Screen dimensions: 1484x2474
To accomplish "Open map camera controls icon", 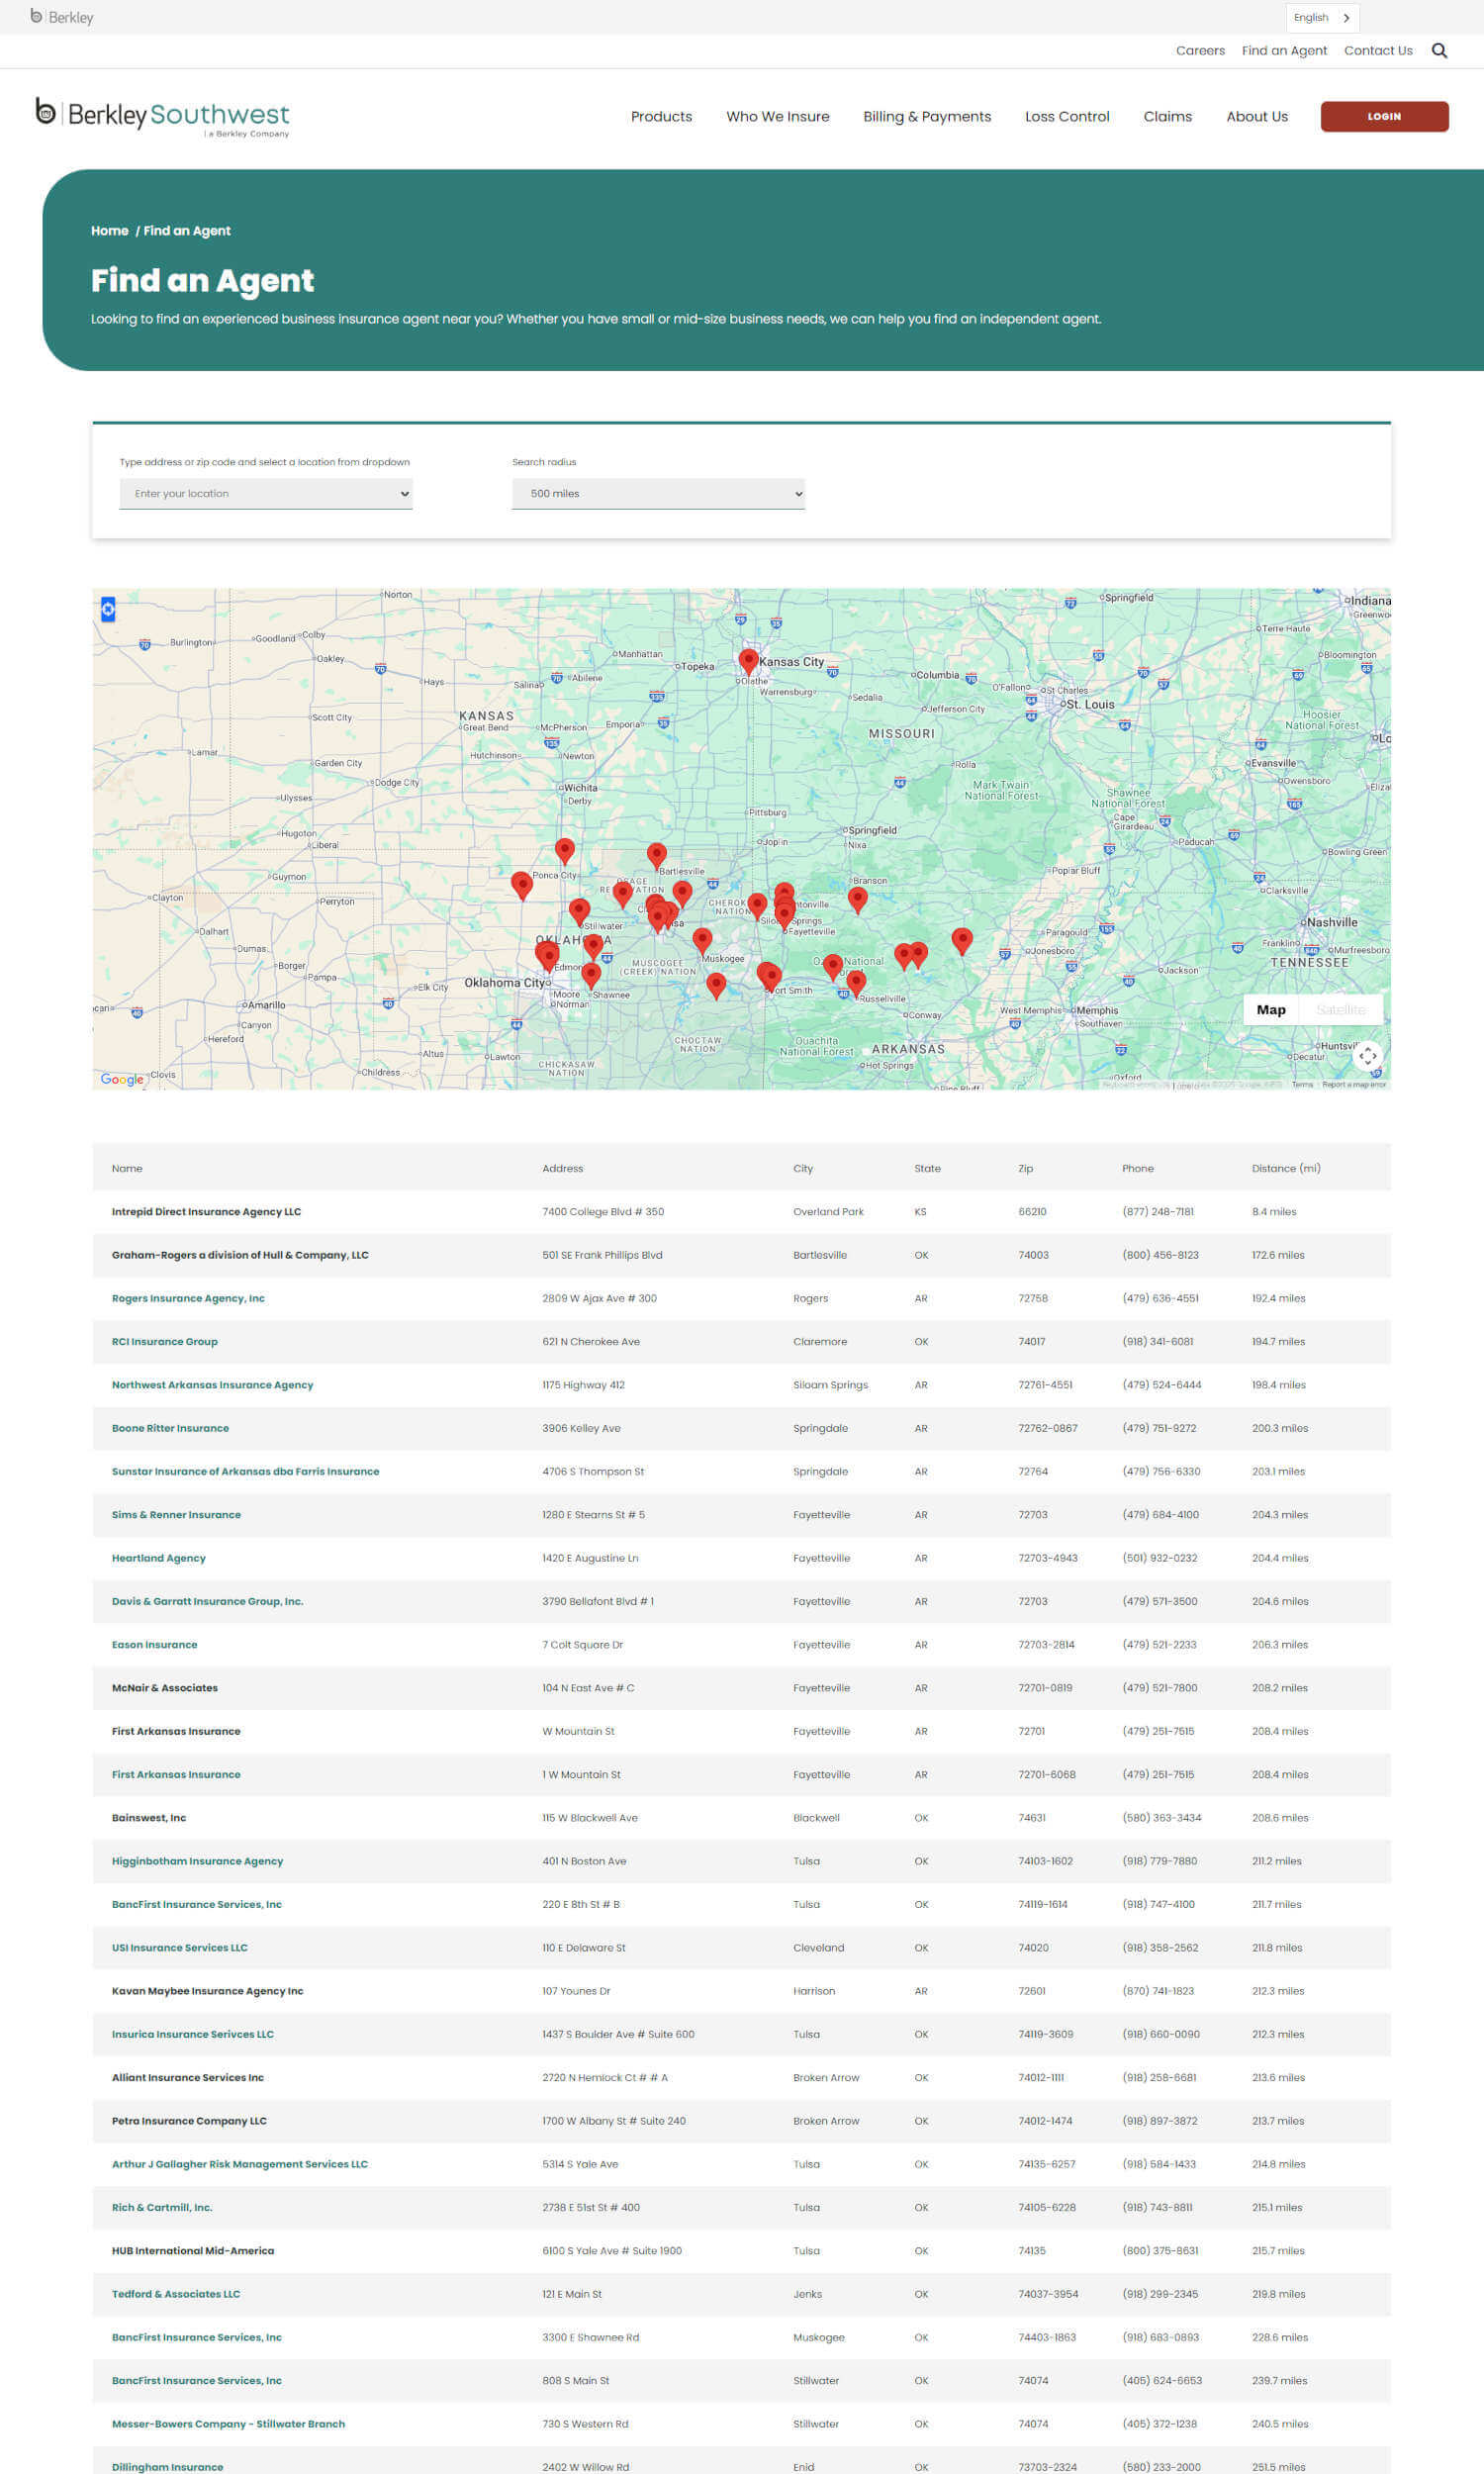I will pyautogui.click(x=1367, y=1055).
